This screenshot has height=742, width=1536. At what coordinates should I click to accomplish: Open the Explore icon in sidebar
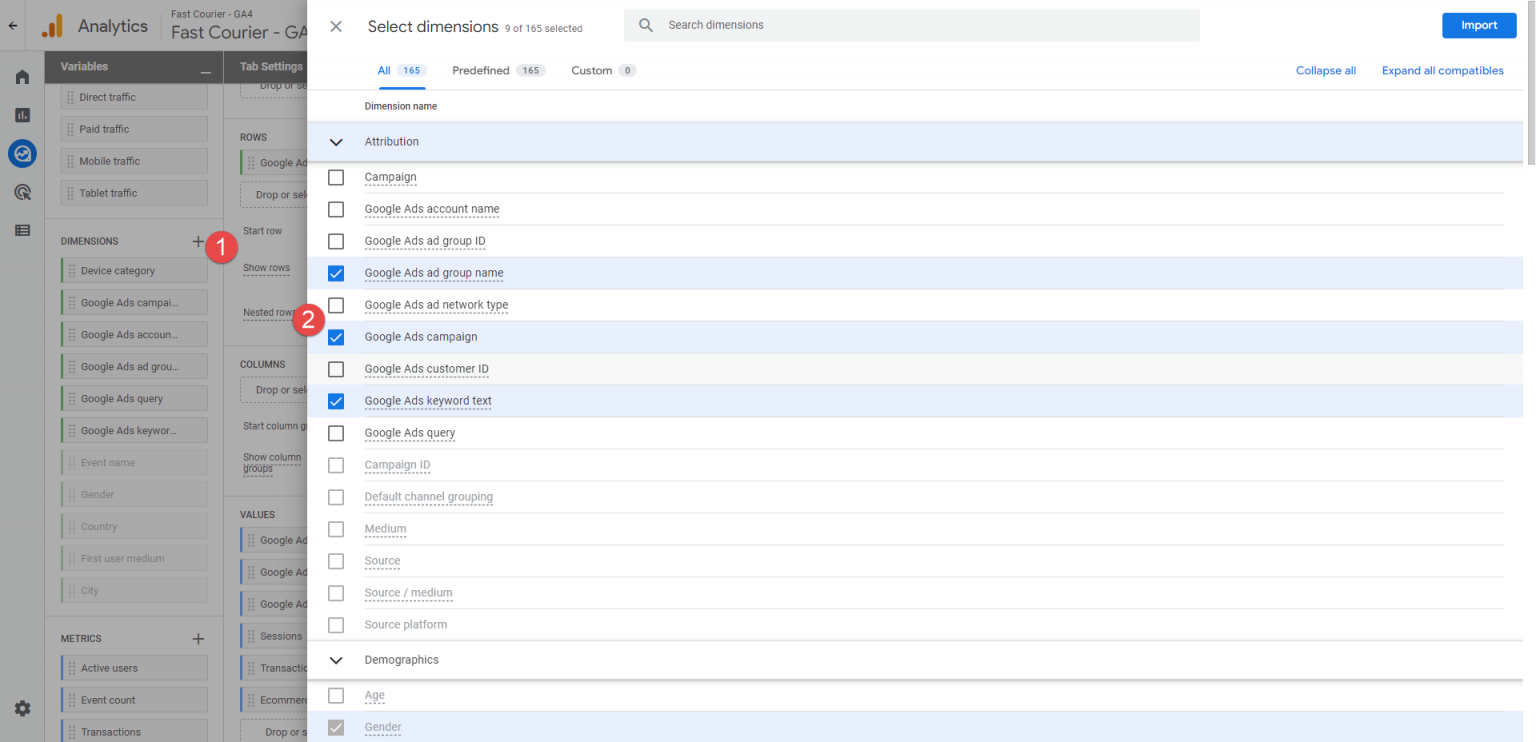click(x=22, y=154)
